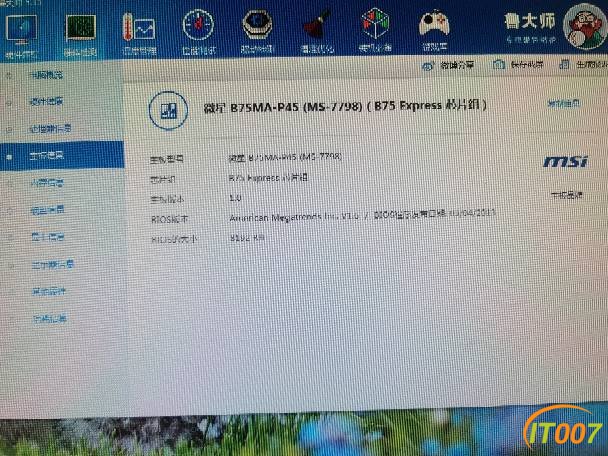Open temperature management thermometer icon
This screenshot has height=456, width=608.
(139, 27)
